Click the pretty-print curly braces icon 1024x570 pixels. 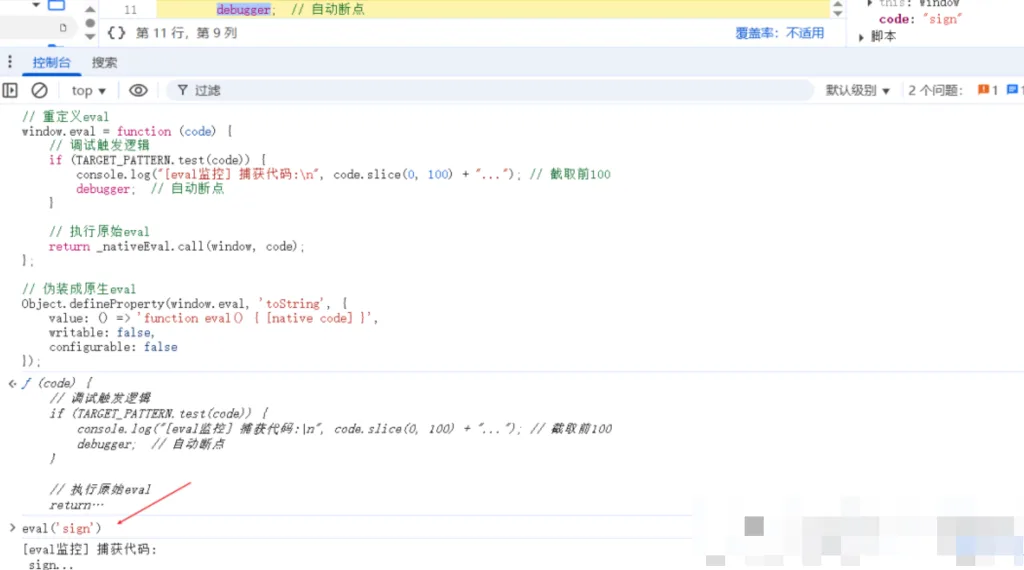tap(116, 33)
